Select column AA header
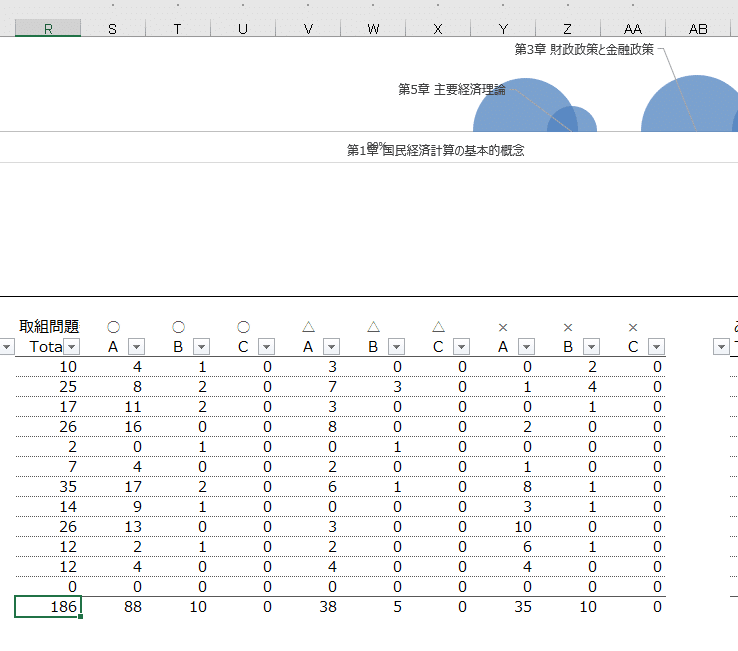Screen dimensions: 738x651 pyautogui.click(x=633, y=29)
